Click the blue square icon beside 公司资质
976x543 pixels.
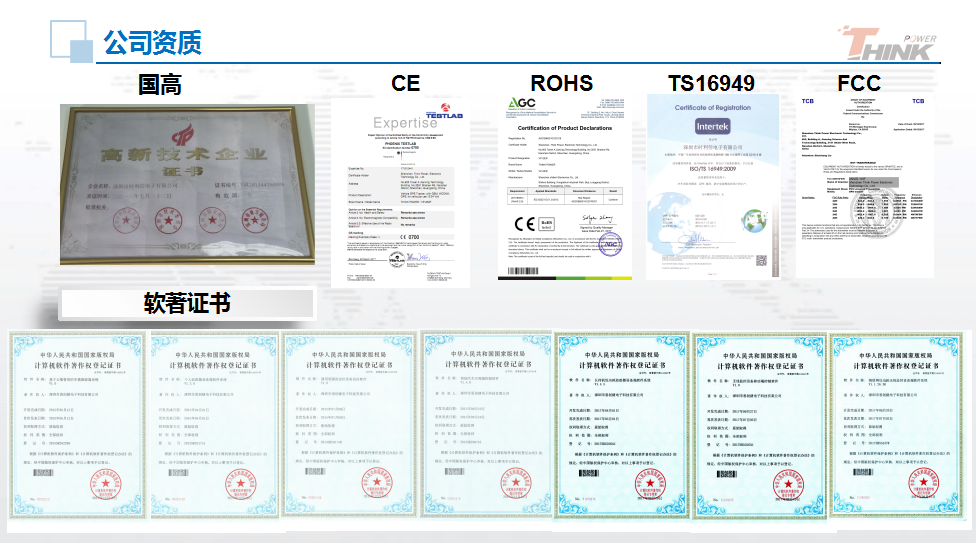click(72, 42)
